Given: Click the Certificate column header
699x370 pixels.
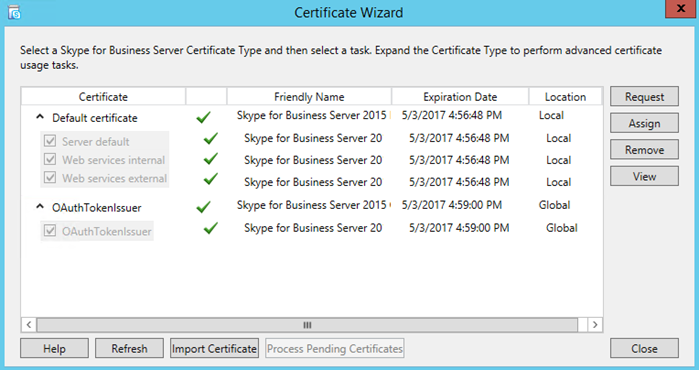Looking at the screenshot, I should coord(103,97).
